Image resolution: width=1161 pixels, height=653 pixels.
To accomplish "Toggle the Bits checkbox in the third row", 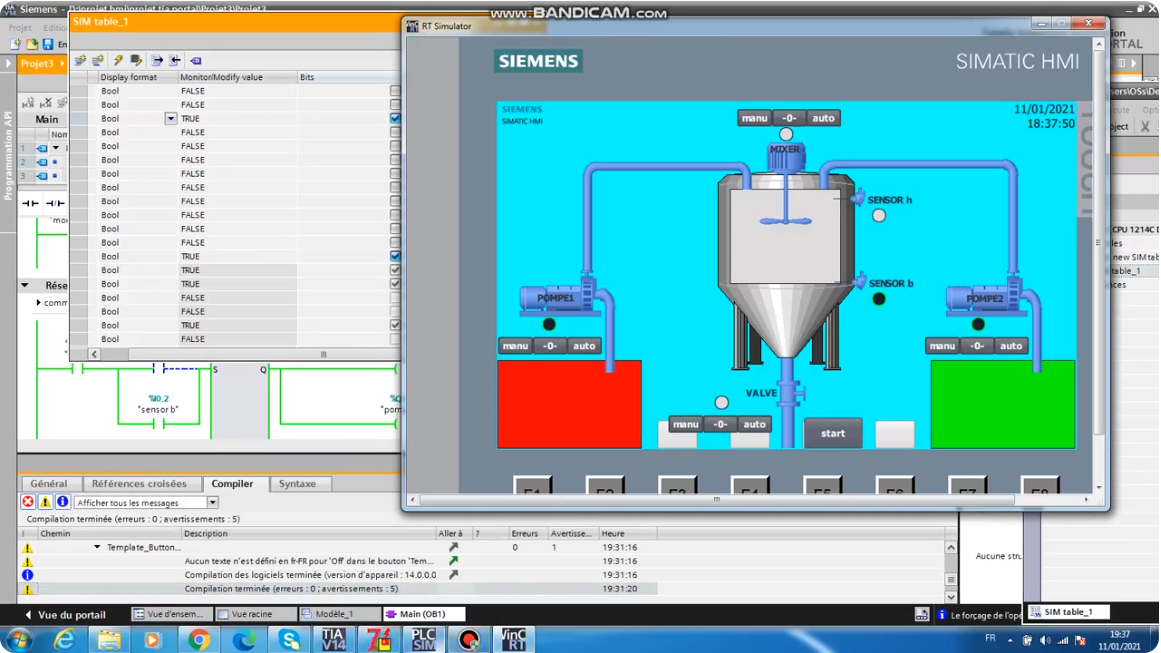I will 395,118.
